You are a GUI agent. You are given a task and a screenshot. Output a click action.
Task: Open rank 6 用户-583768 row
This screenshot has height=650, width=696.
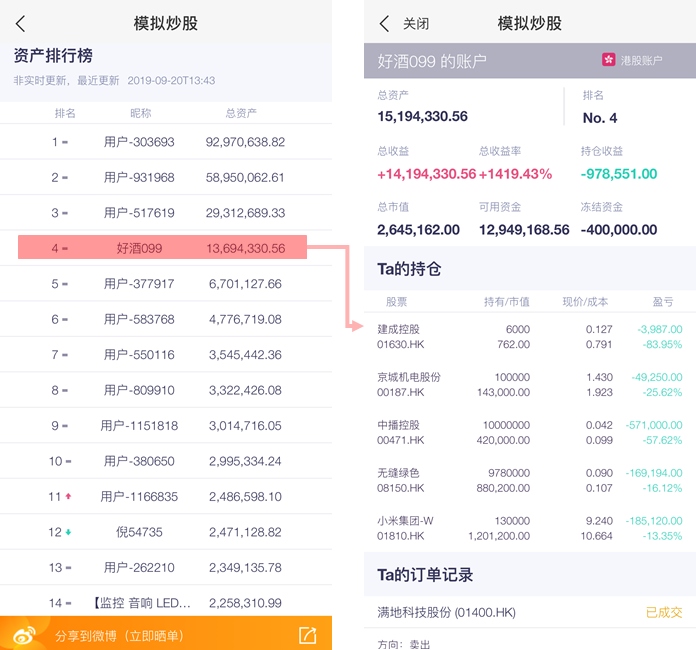click(x=166, y=319)
